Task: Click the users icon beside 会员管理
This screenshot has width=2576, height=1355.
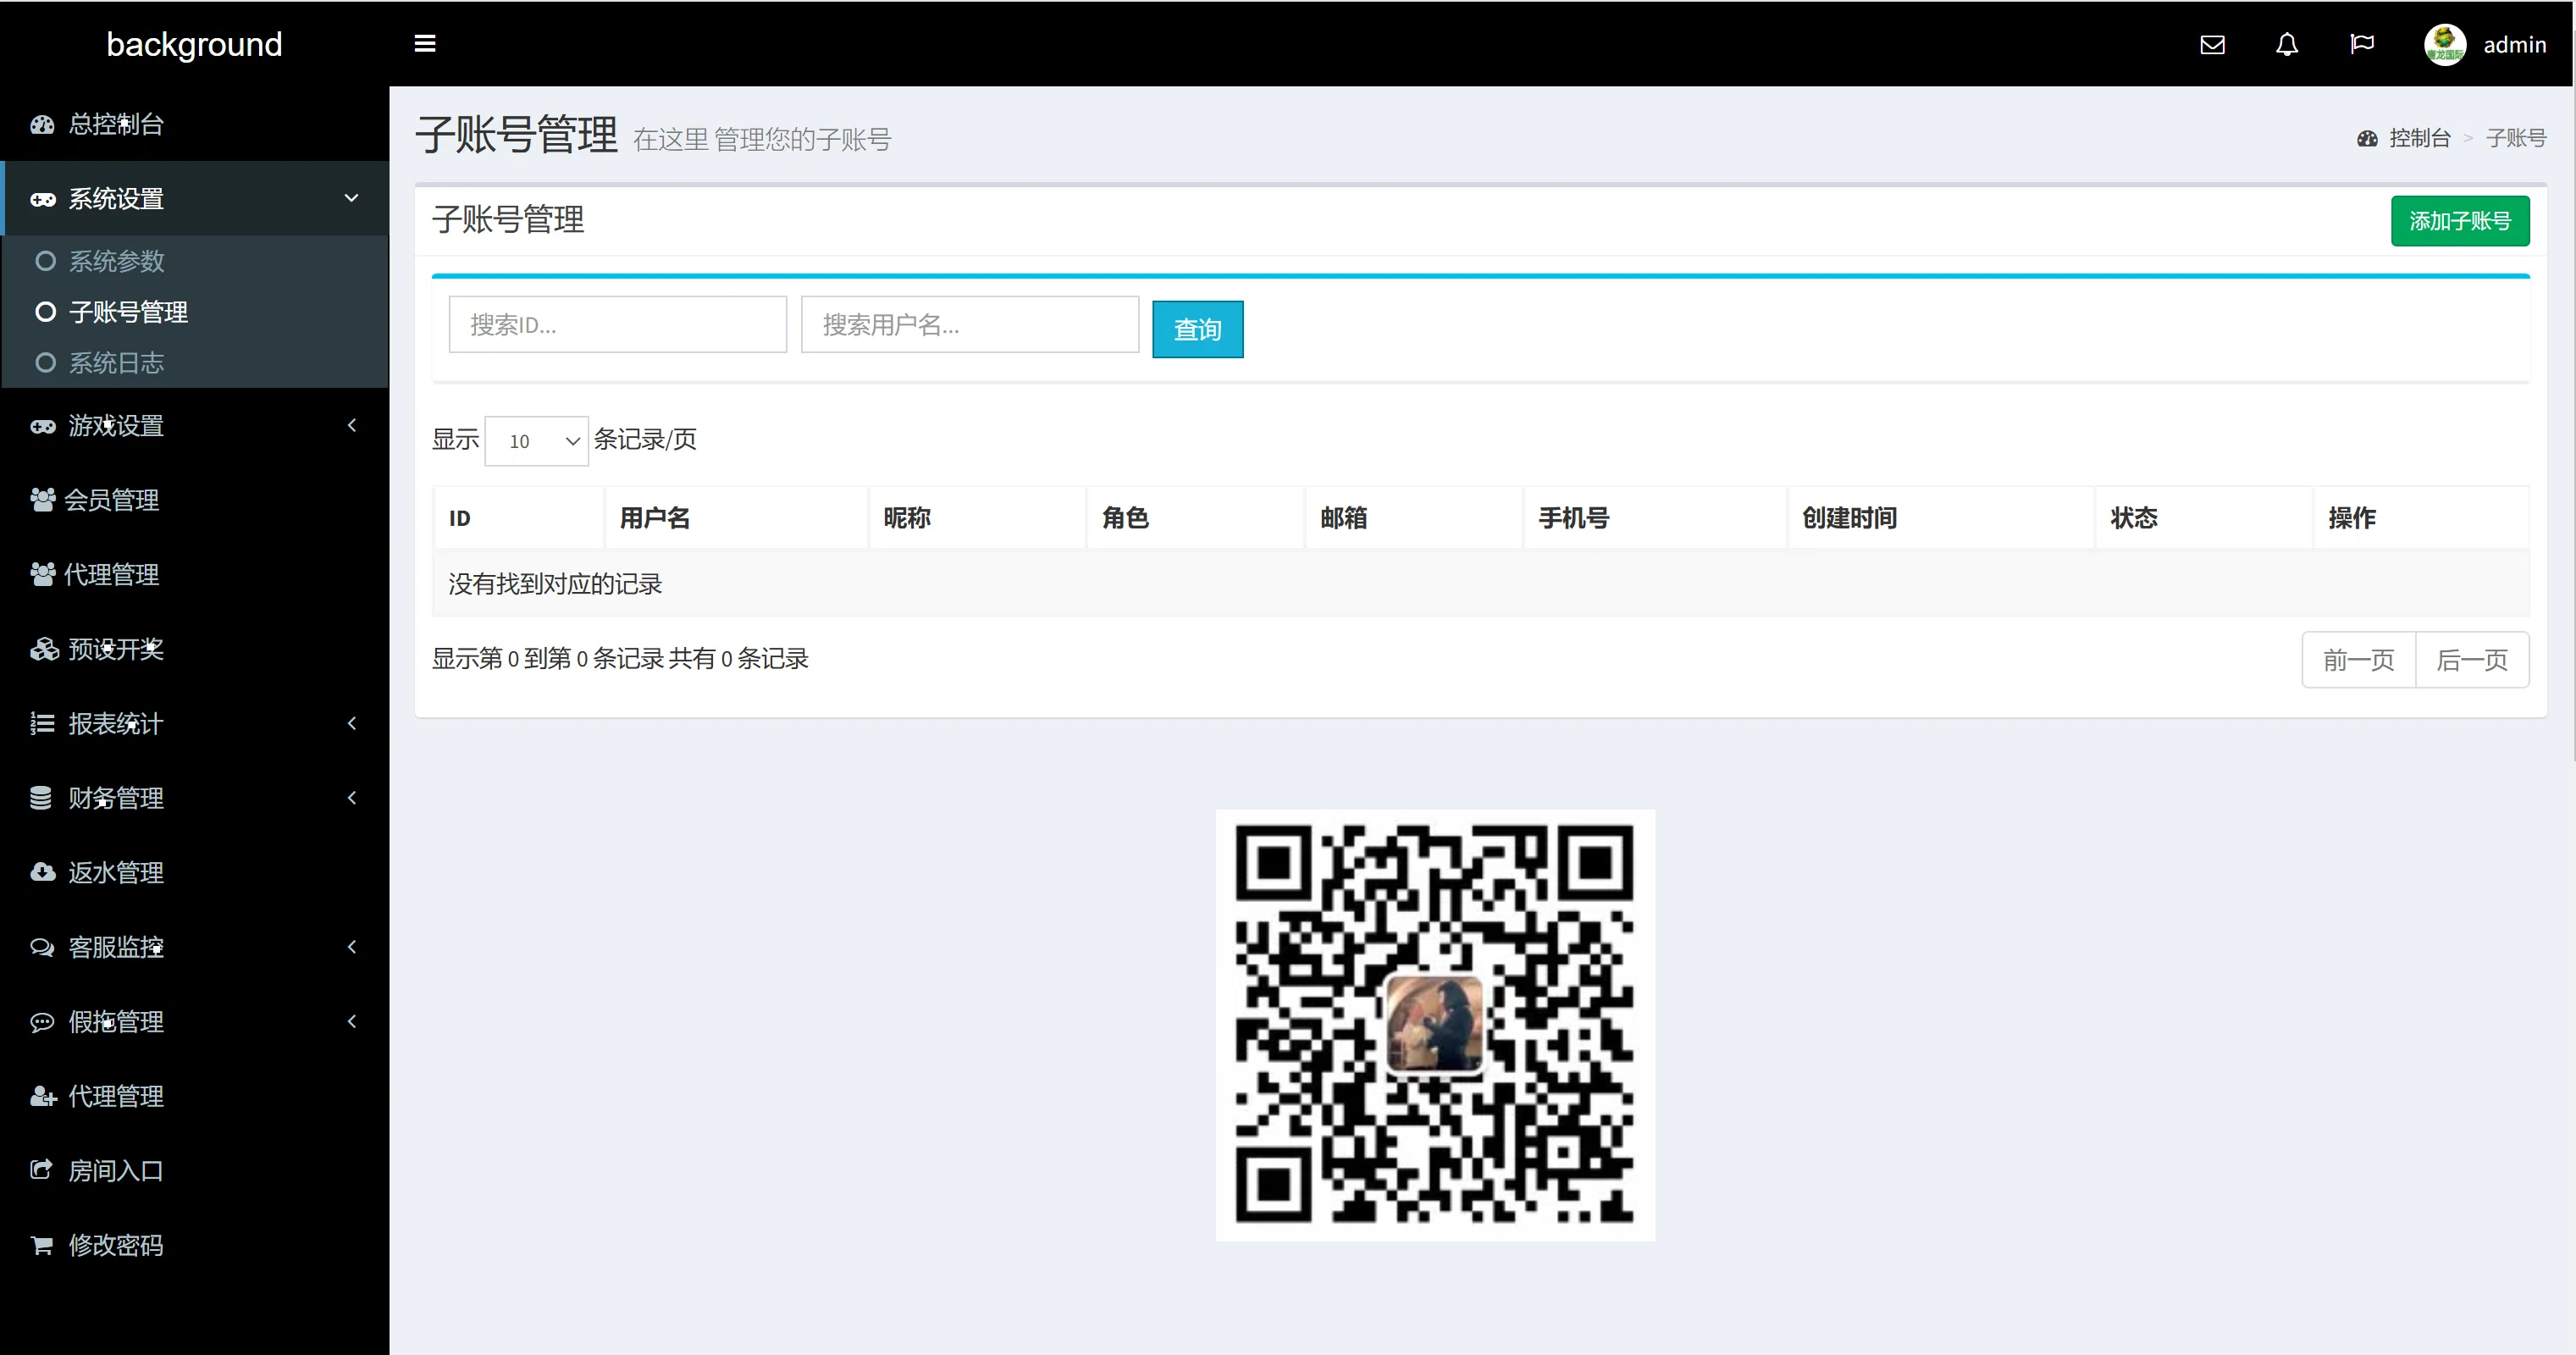Action: 42,500
